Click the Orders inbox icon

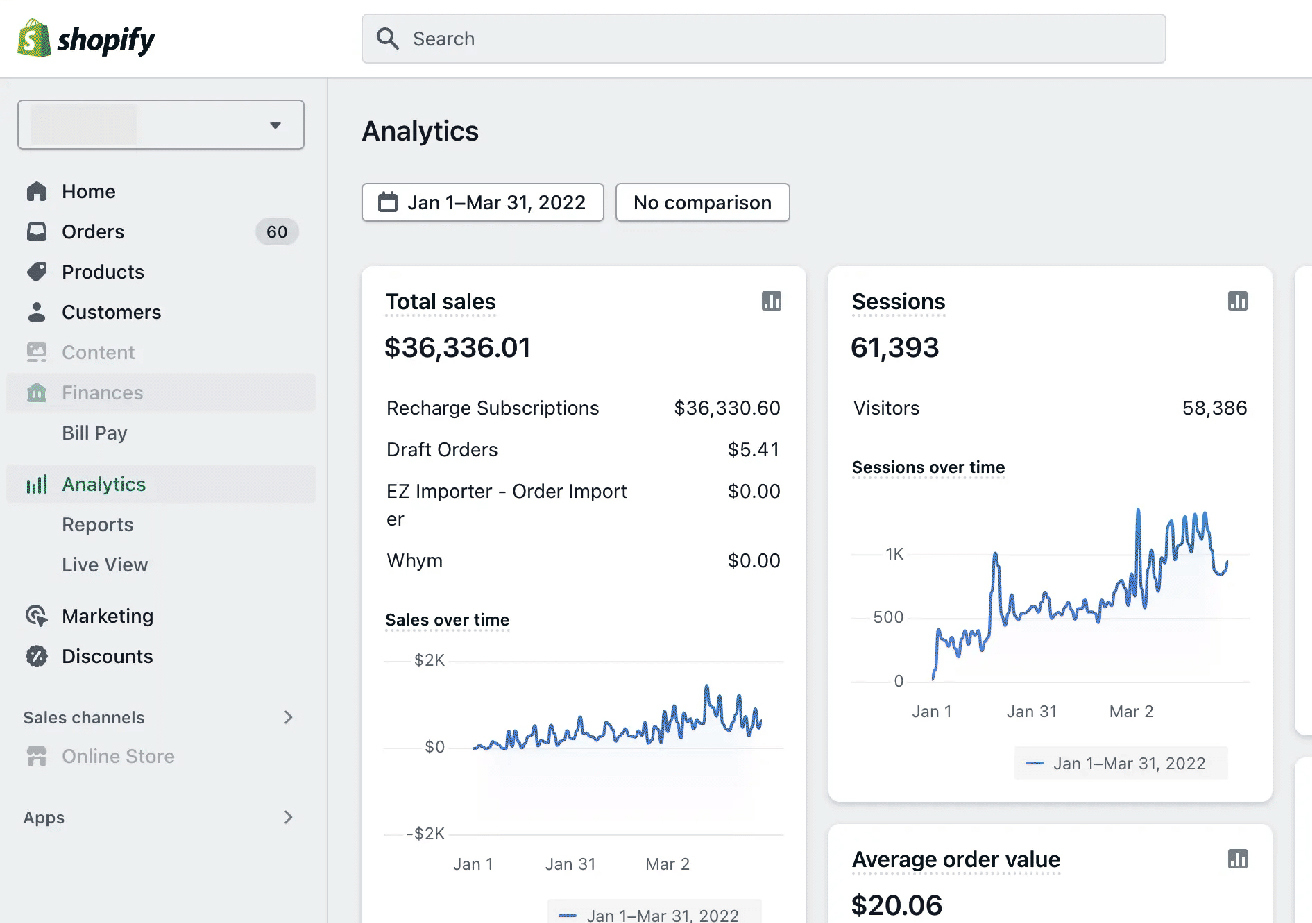click(37, 231)
